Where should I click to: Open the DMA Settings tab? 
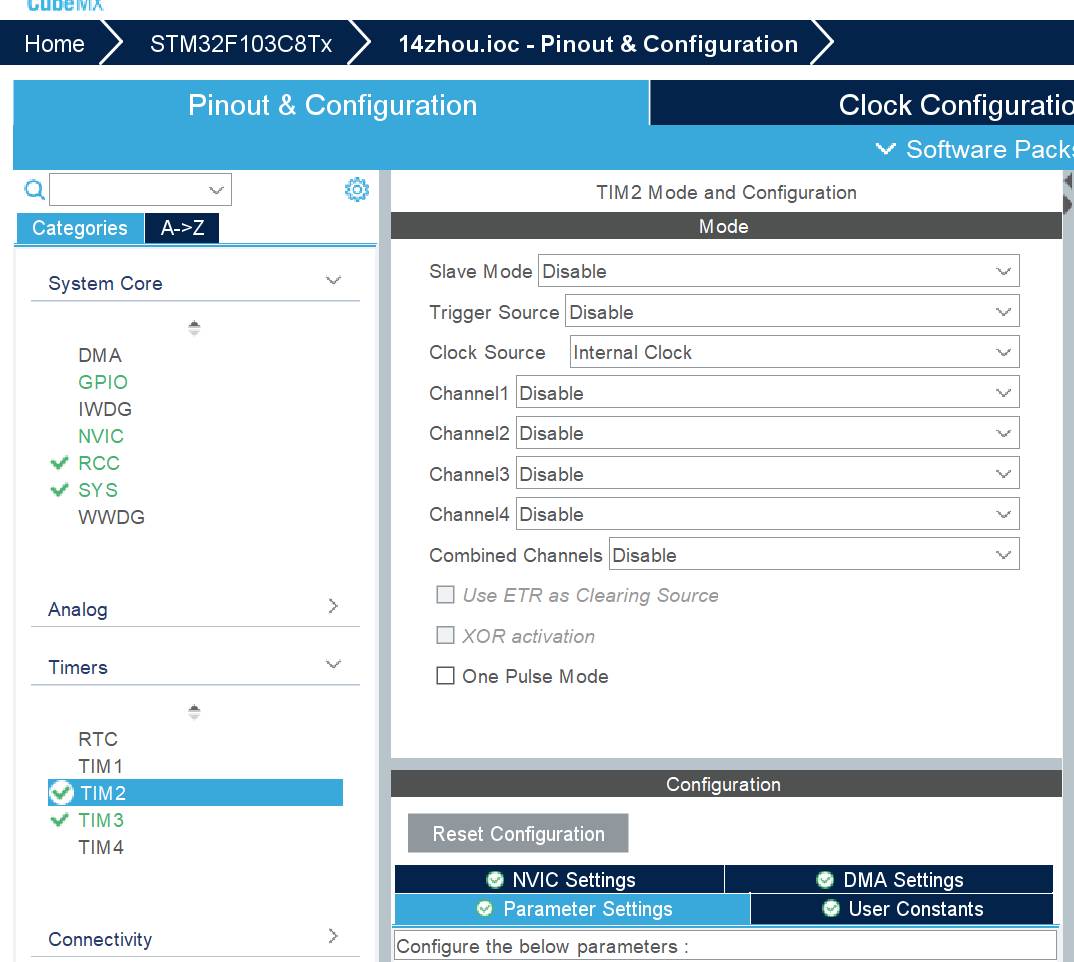click(x=889, y=879)
